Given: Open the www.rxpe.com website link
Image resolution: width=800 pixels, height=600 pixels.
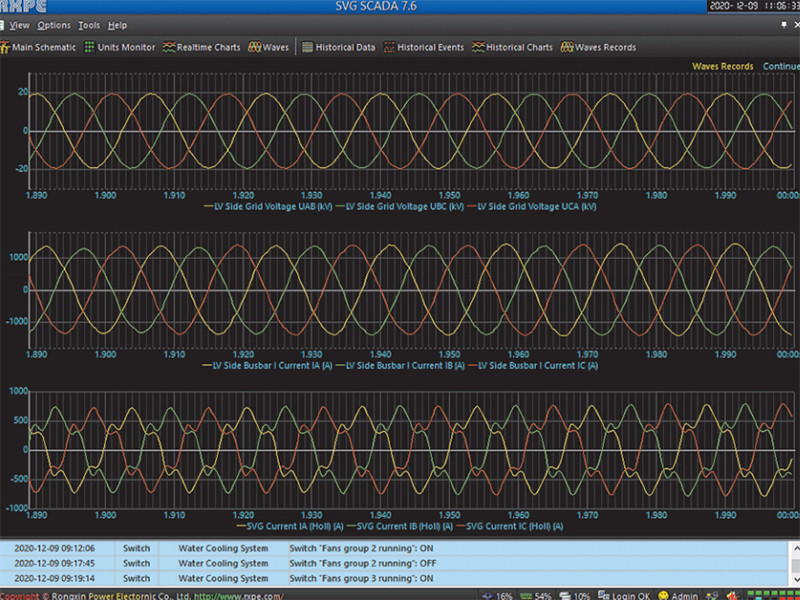Looking at the screenshot, I should coord(239,596).
